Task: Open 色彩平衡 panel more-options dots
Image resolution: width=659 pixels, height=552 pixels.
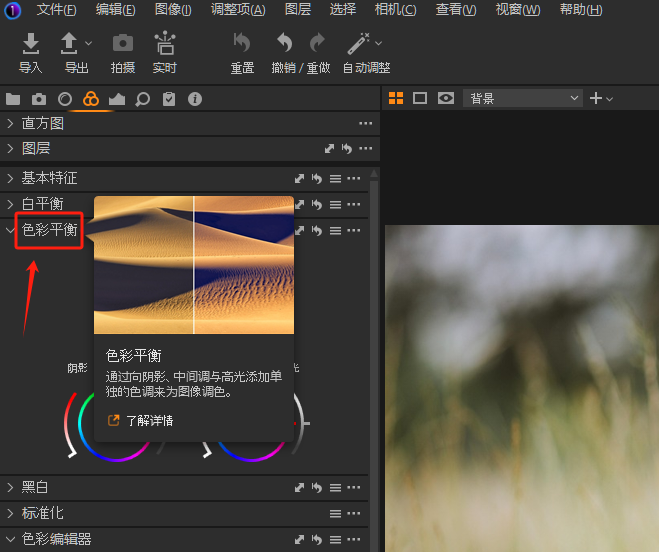Action: [x=354, y=230]
